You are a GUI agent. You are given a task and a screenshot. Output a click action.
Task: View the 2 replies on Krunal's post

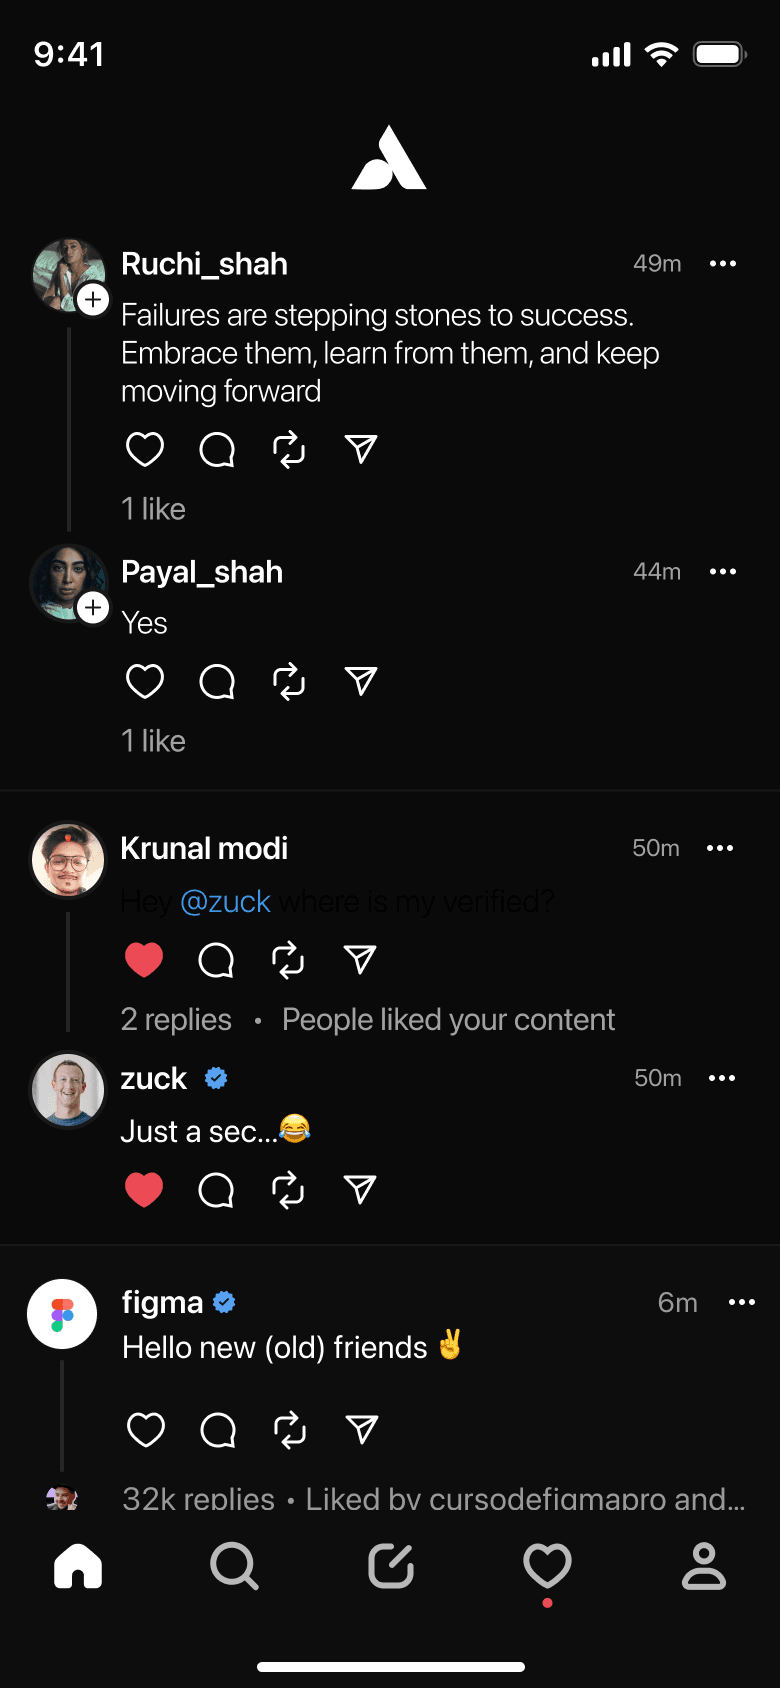(176, 1020)
